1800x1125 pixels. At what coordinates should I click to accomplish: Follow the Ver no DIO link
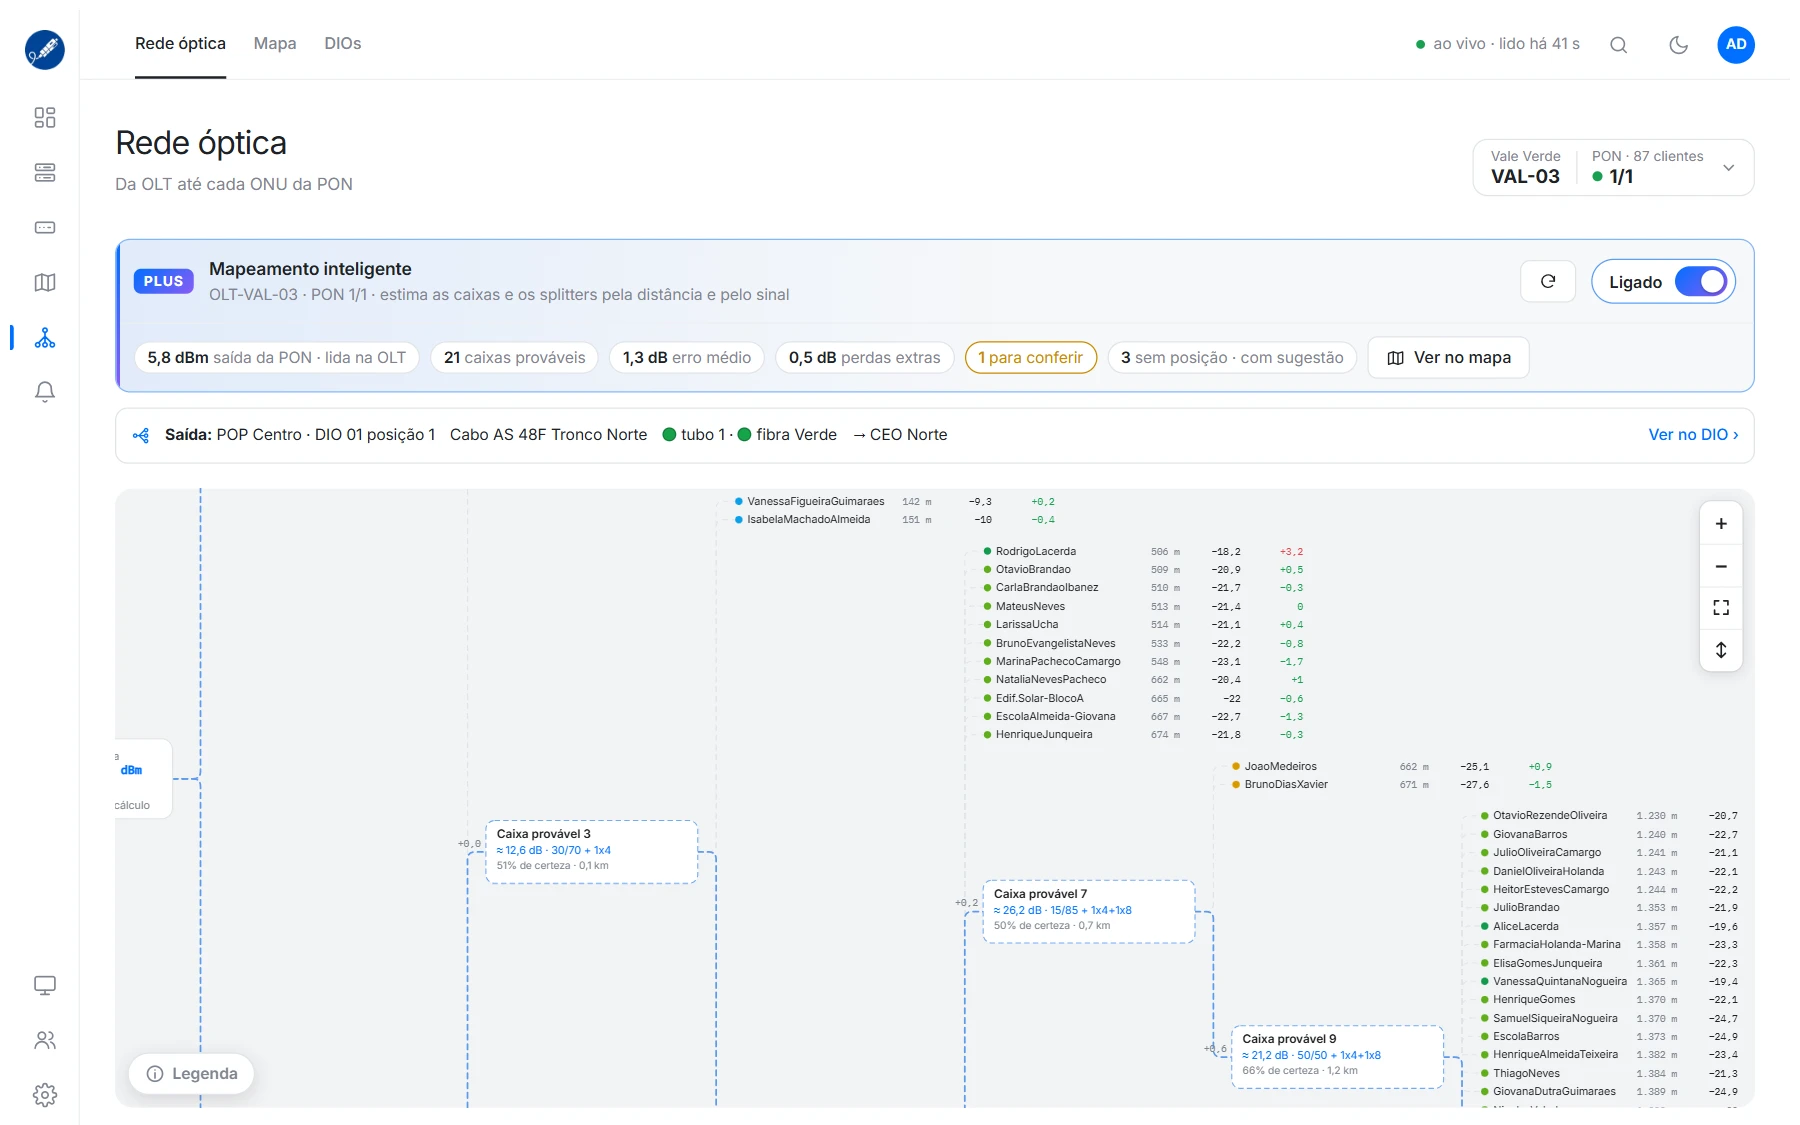(x=1693, y=435)
